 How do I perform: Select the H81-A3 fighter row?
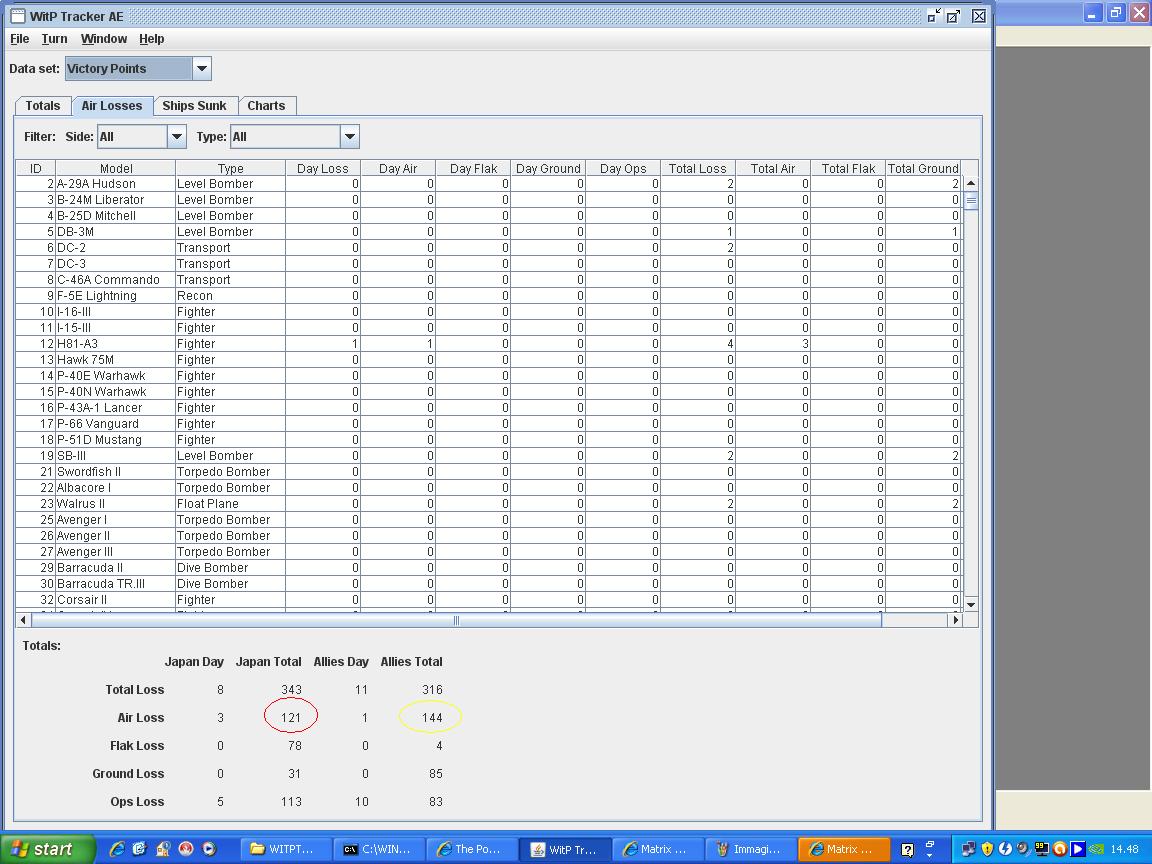(489, 344)
